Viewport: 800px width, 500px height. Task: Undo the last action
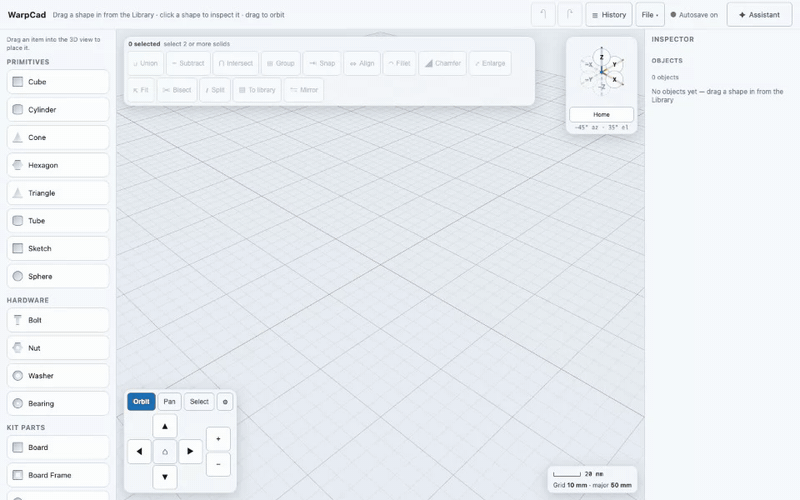tap(543, 14)
